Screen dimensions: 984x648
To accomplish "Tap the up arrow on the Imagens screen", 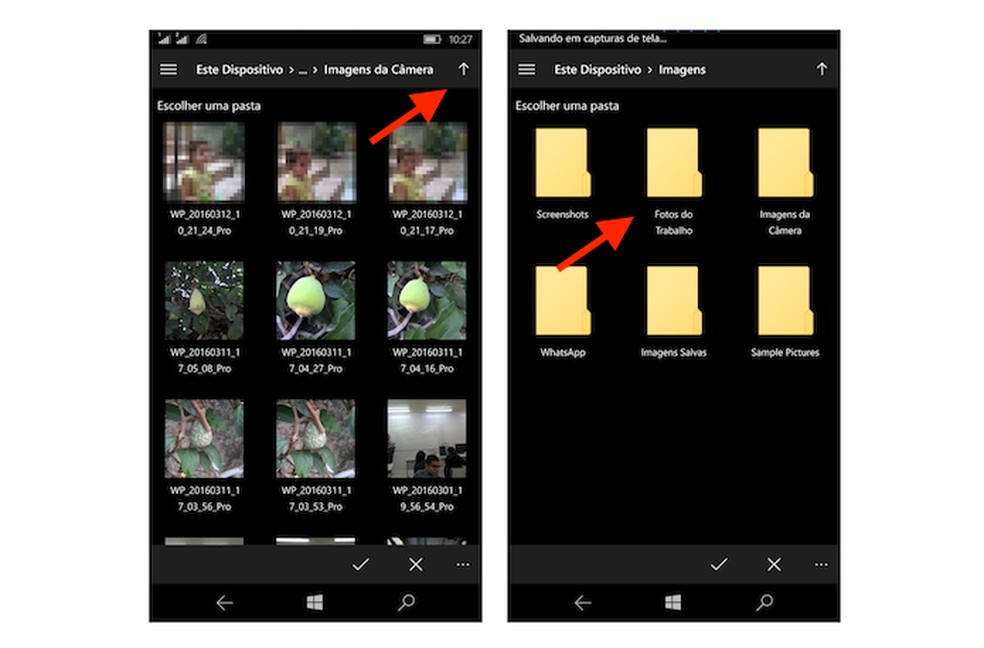I will (822, 69).
